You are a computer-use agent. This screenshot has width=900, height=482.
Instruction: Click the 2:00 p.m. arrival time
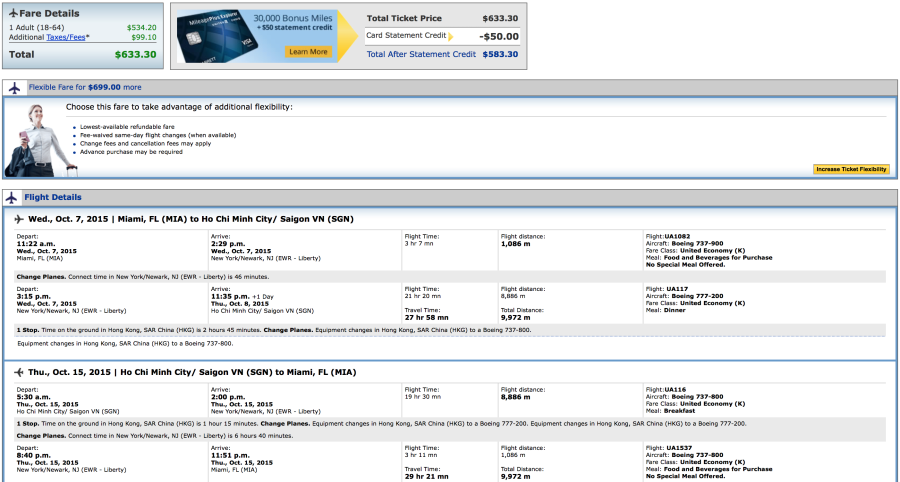point(228,397)
